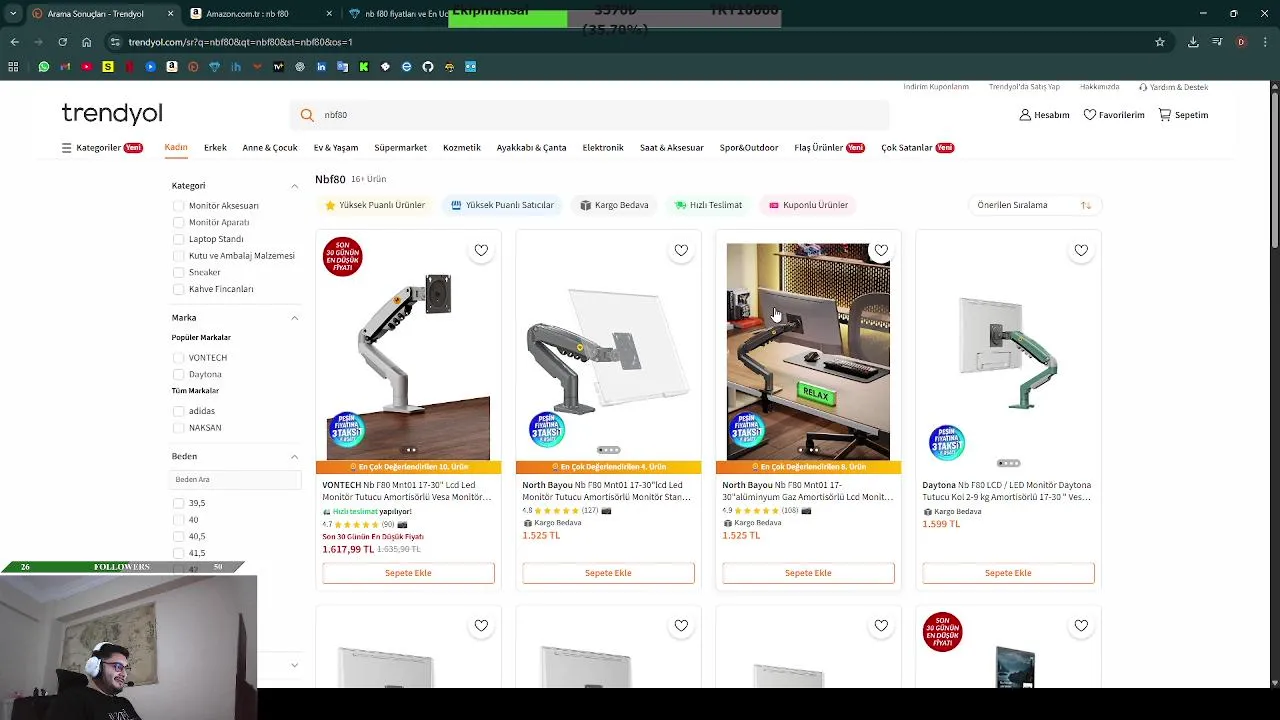The width and height of the screenshot is (1280, 720).
Task: Favorite the North Bayou alüminyum product heart
Action: click(881, 250)
